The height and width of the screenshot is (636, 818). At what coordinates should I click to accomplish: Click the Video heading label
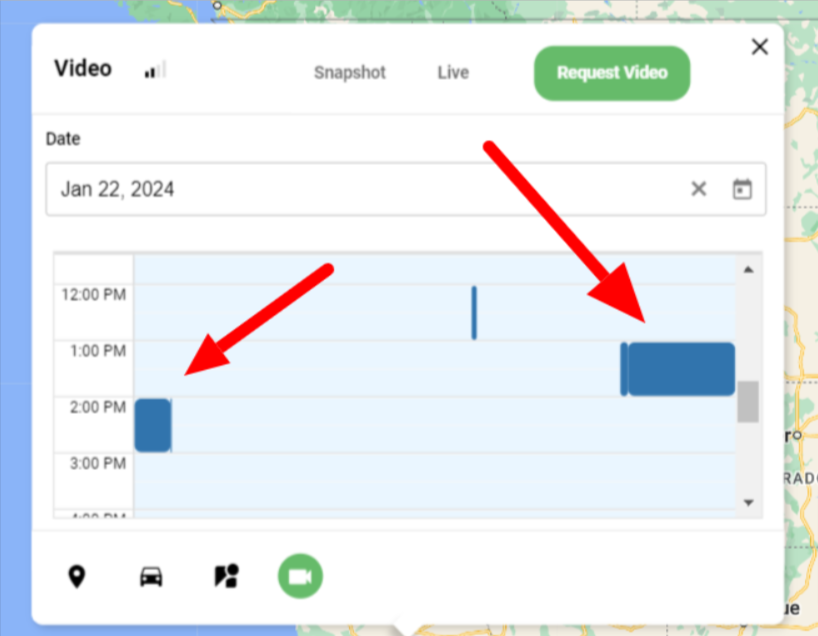(82, 68)
